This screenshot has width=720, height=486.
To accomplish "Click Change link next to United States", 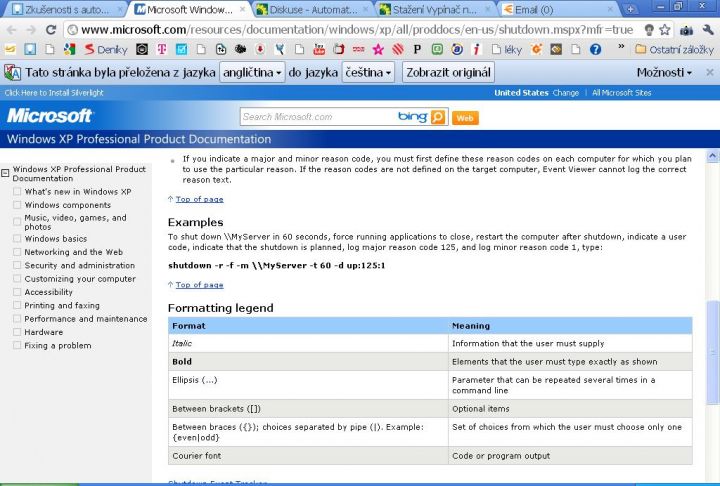I will (565, 93).
